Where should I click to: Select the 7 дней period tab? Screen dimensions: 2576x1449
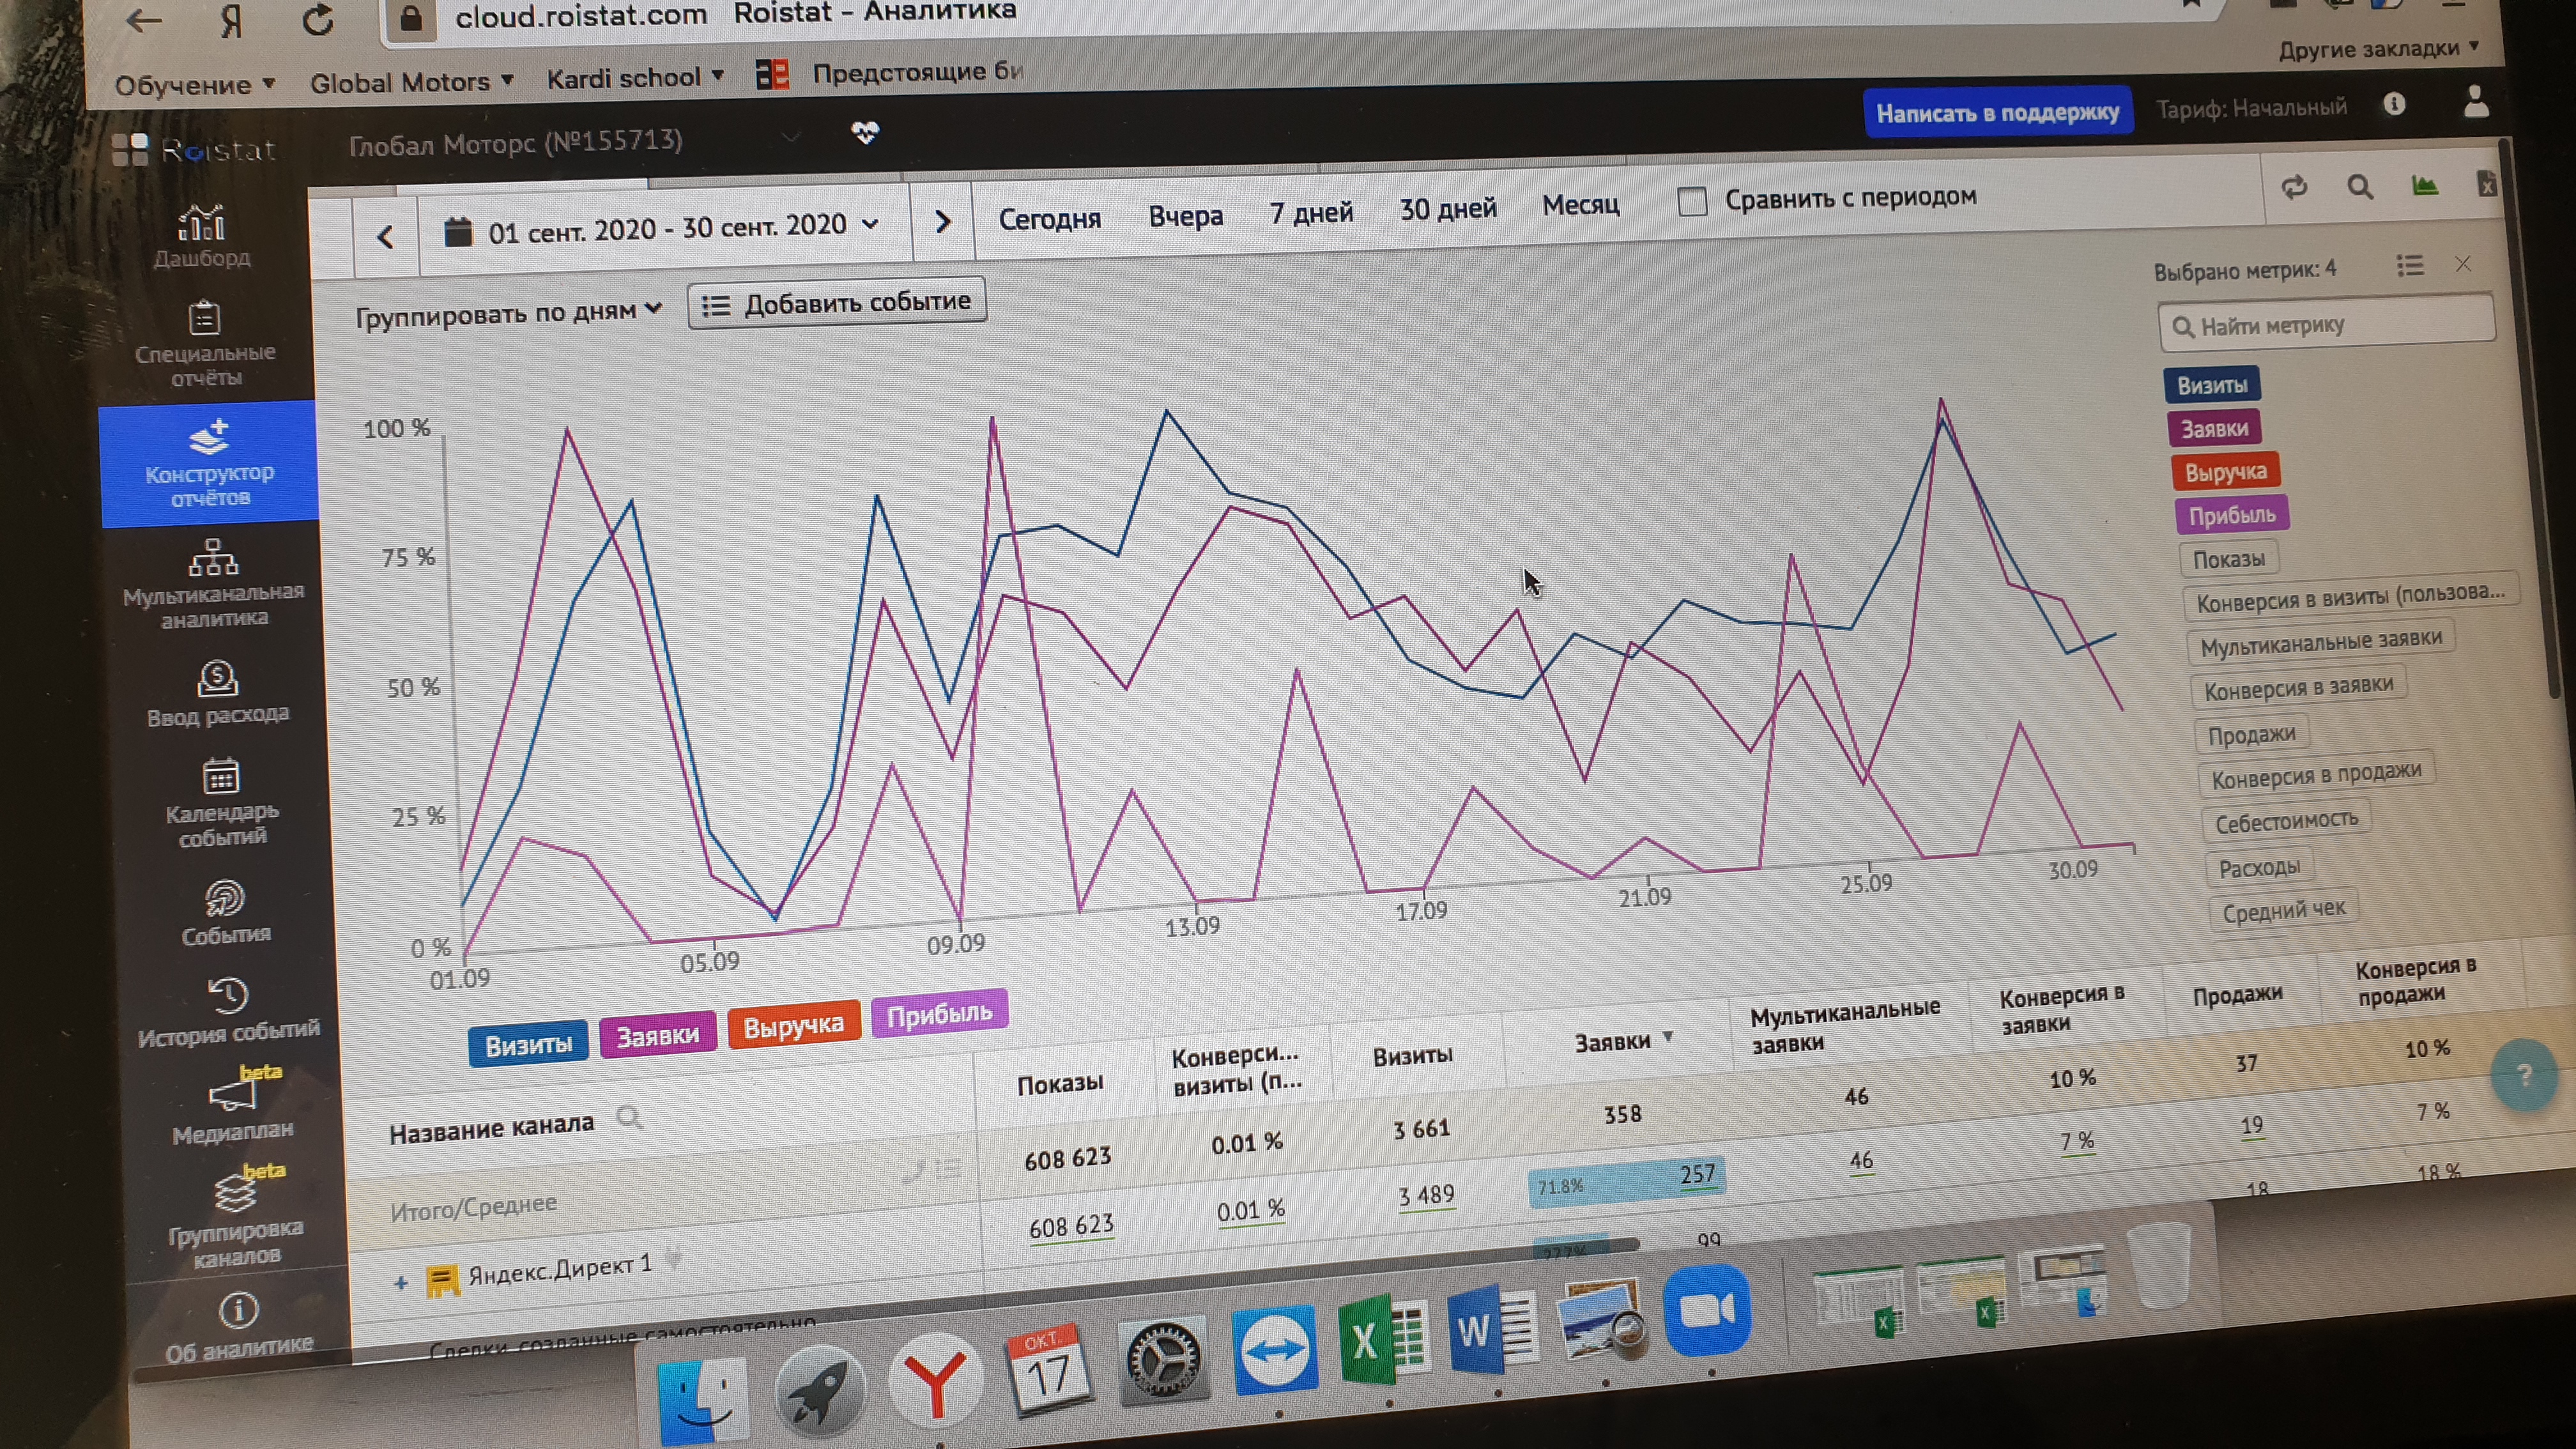(1311, 212)
